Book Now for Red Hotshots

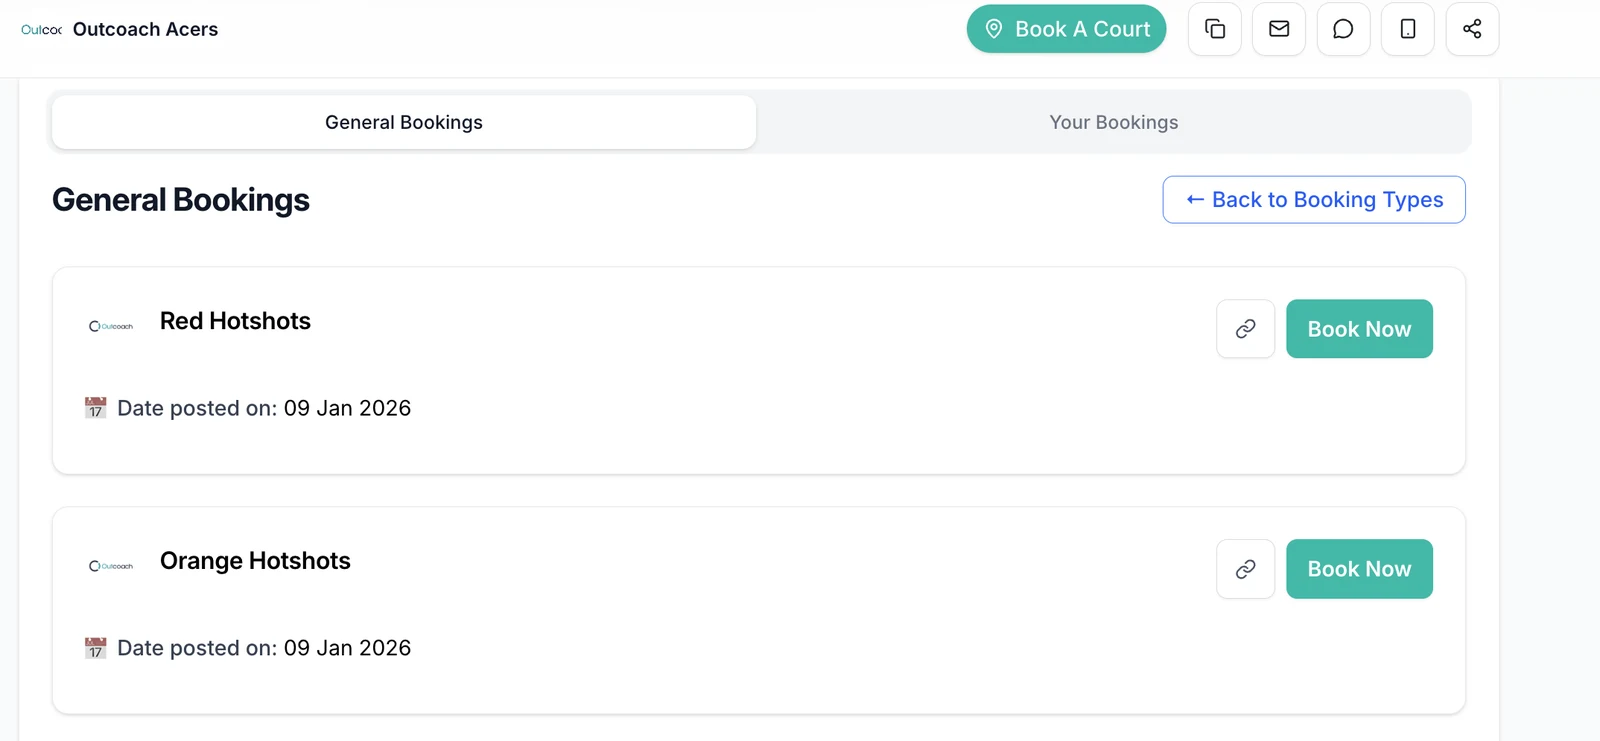1359,329
